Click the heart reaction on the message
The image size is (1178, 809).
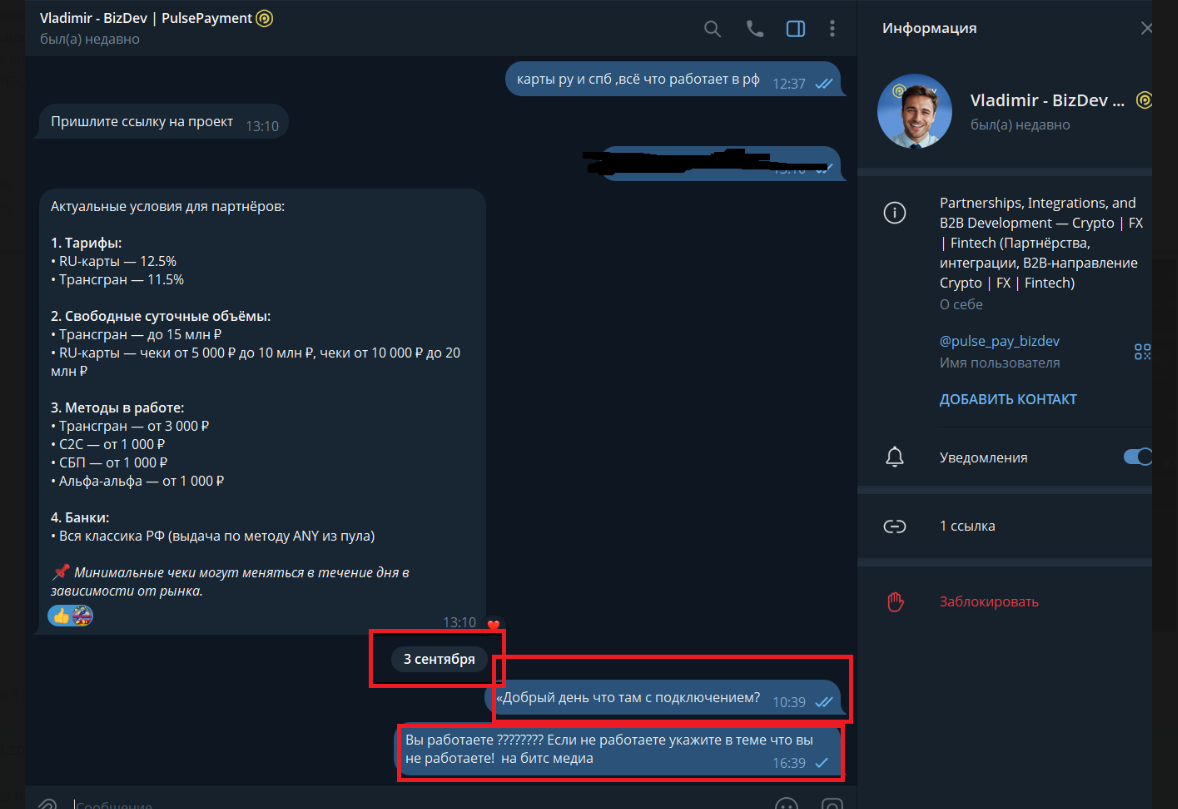pos(494,624)
